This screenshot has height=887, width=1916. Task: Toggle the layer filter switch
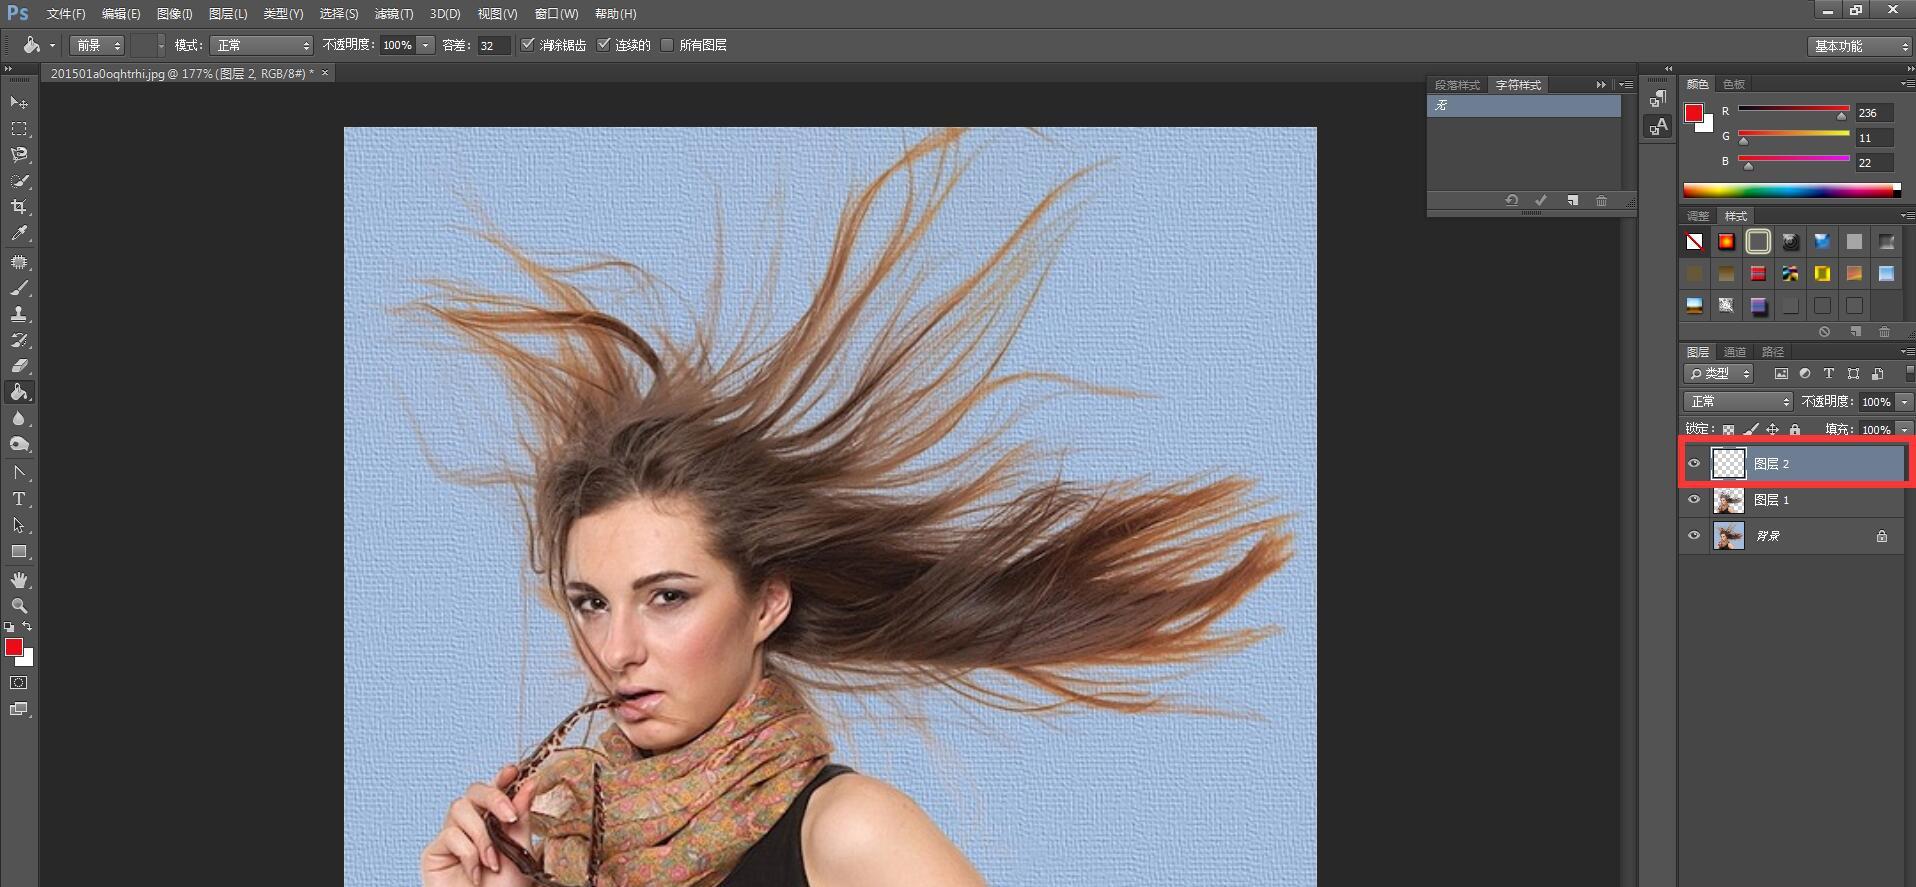1909,373
